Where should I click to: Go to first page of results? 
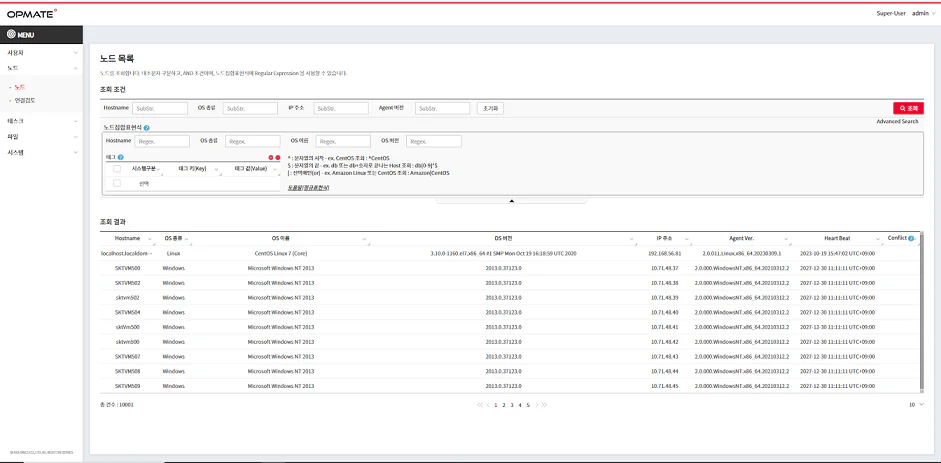(480, 405)
